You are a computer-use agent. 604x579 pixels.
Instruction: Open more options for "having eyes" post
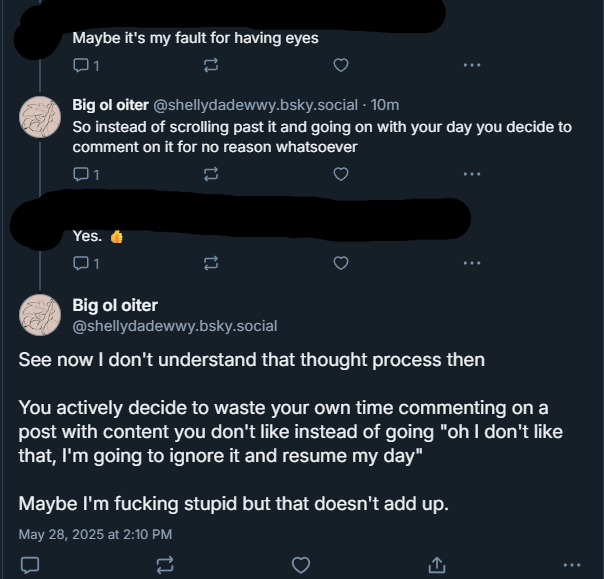click(x=471, y=65)
